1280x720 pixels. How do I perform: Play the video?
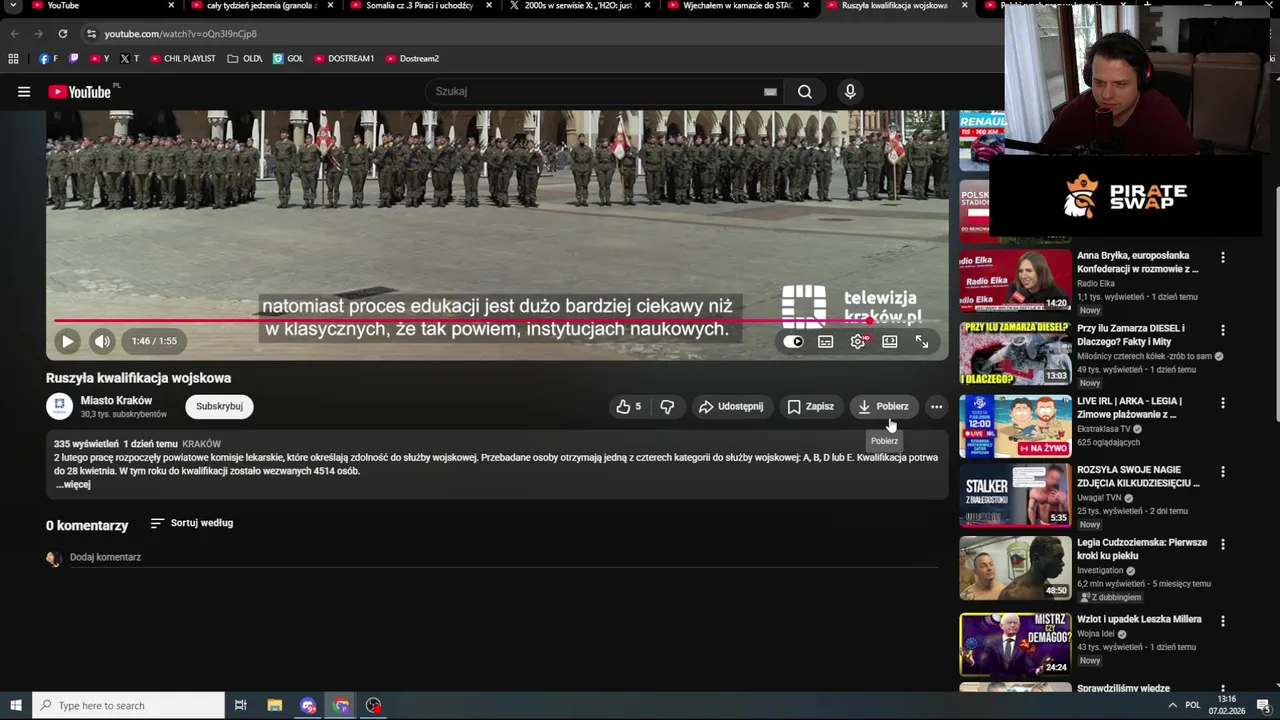(x=67, y=341)
